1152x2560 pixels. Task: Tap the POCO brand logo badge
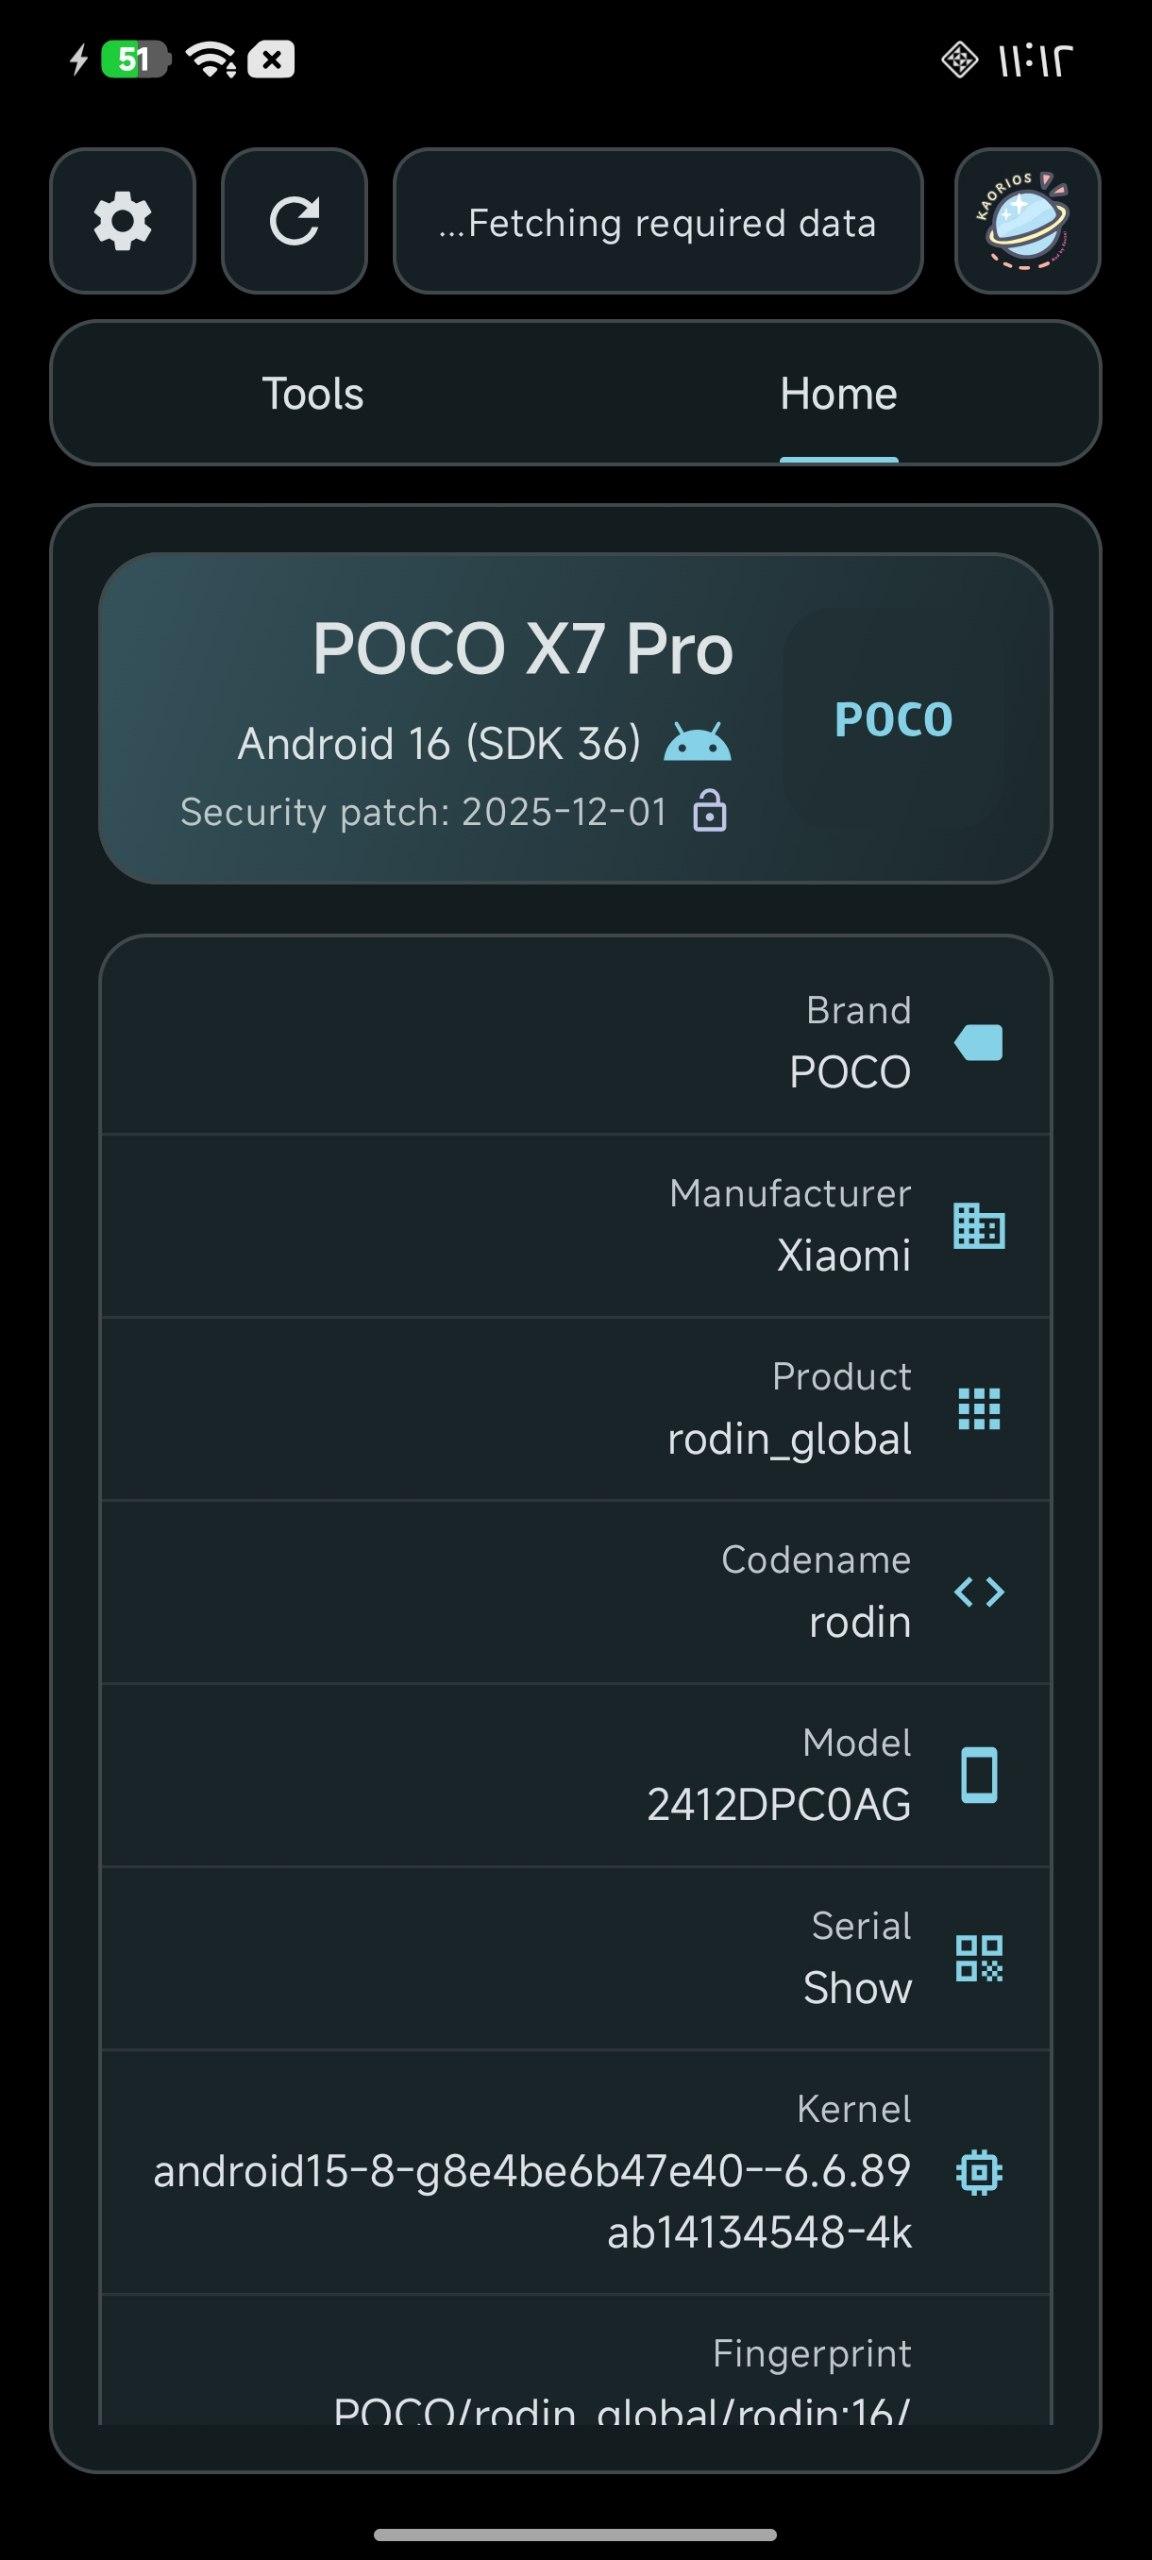(893, 719)
